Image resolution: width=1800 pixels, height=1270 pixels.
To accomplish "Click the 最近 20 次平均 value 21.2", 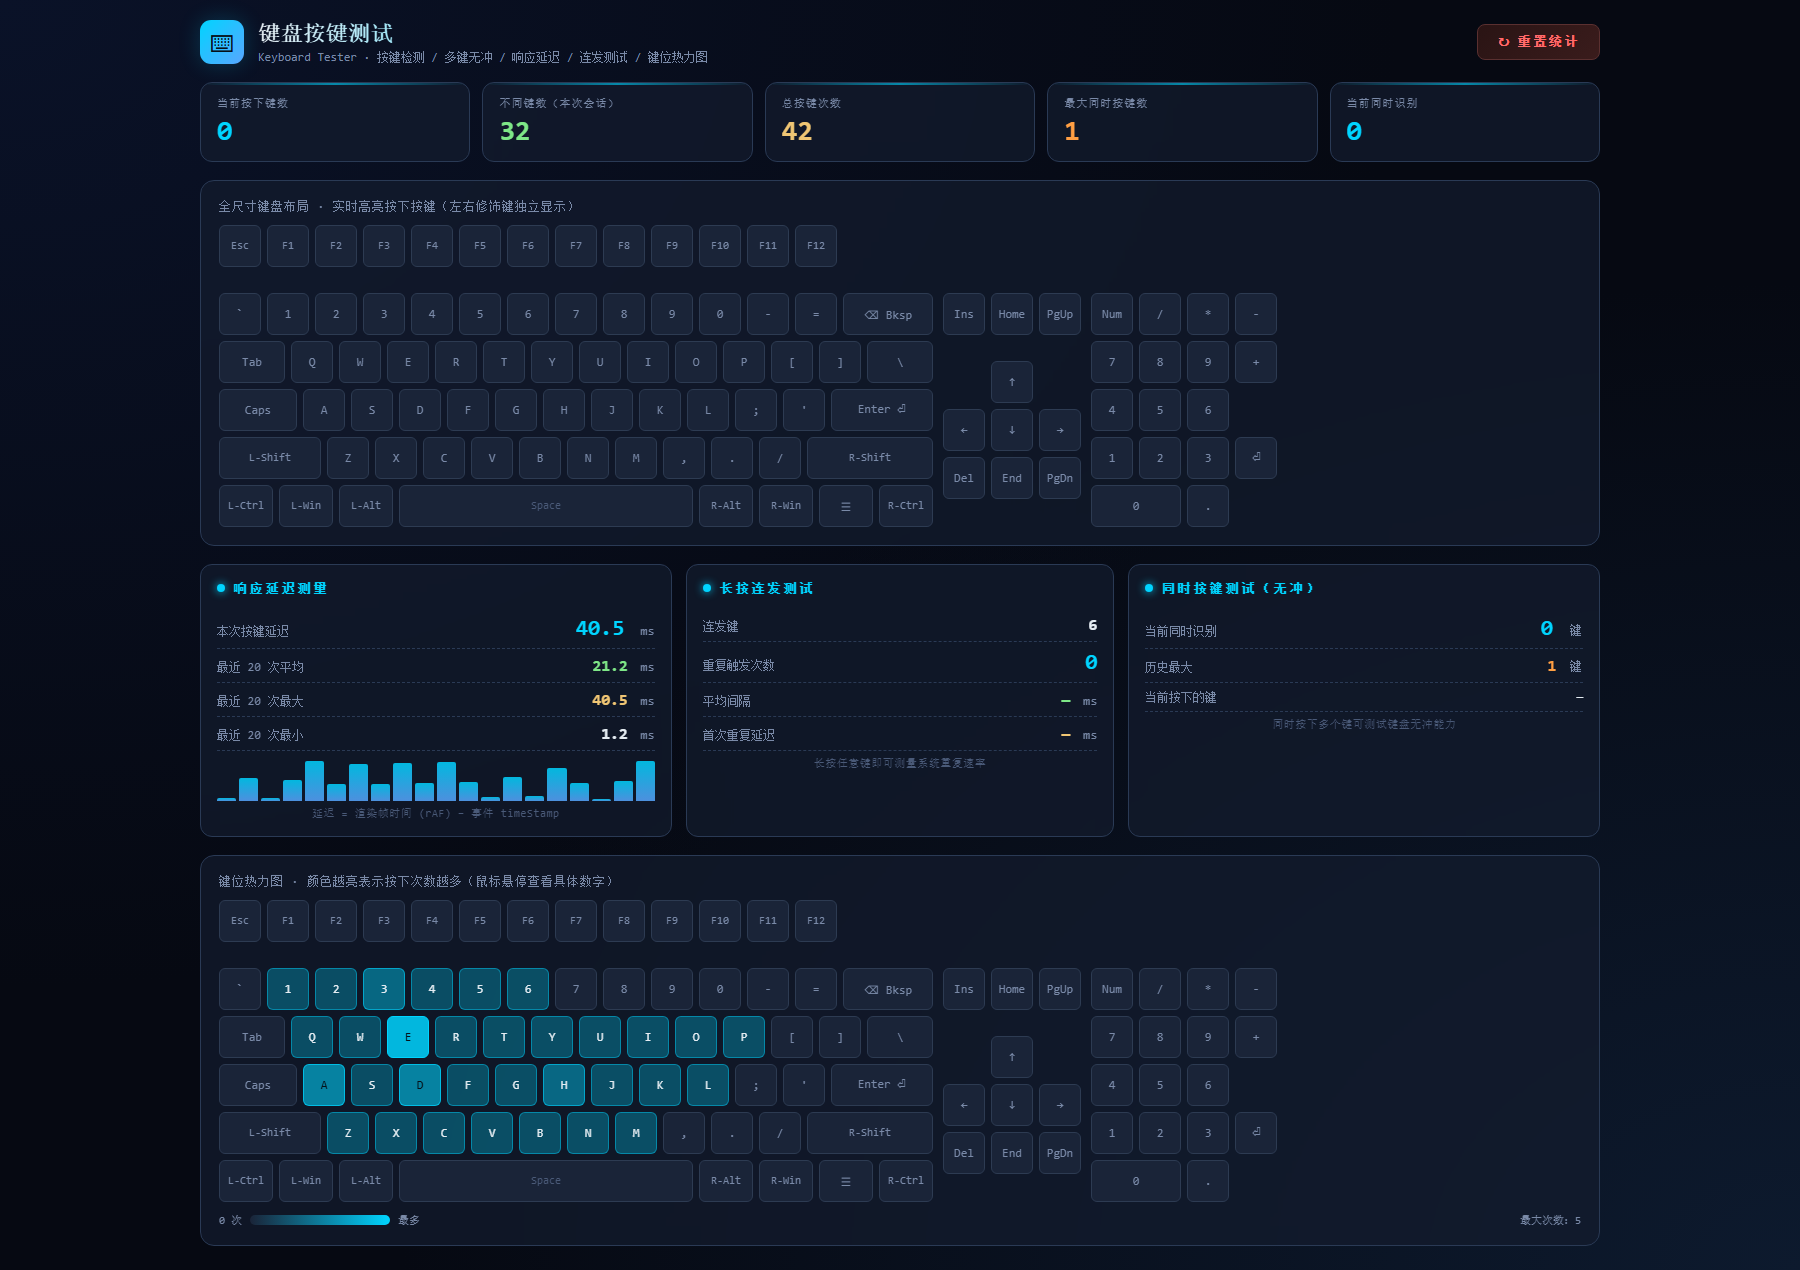I will pyautogui.click(x=610, y=666).
